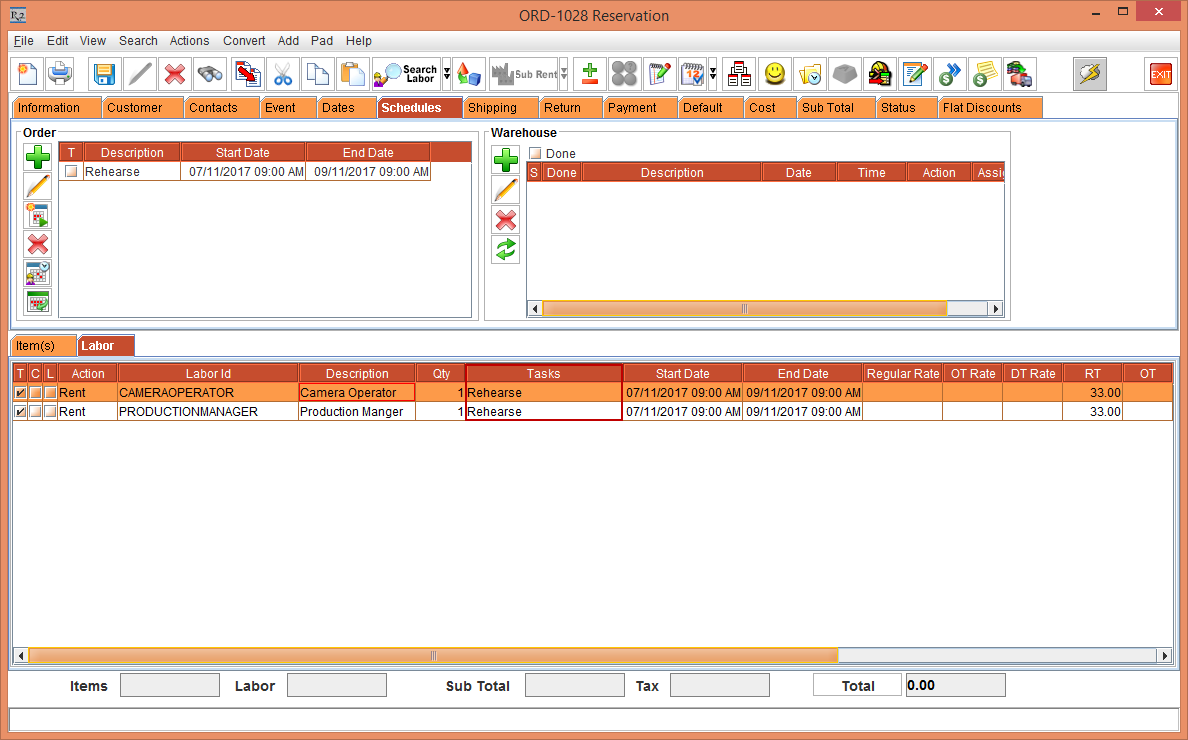Click the calendar 12 toolbar icon
The image size is (1188, 740).
[x=692, y=74]
